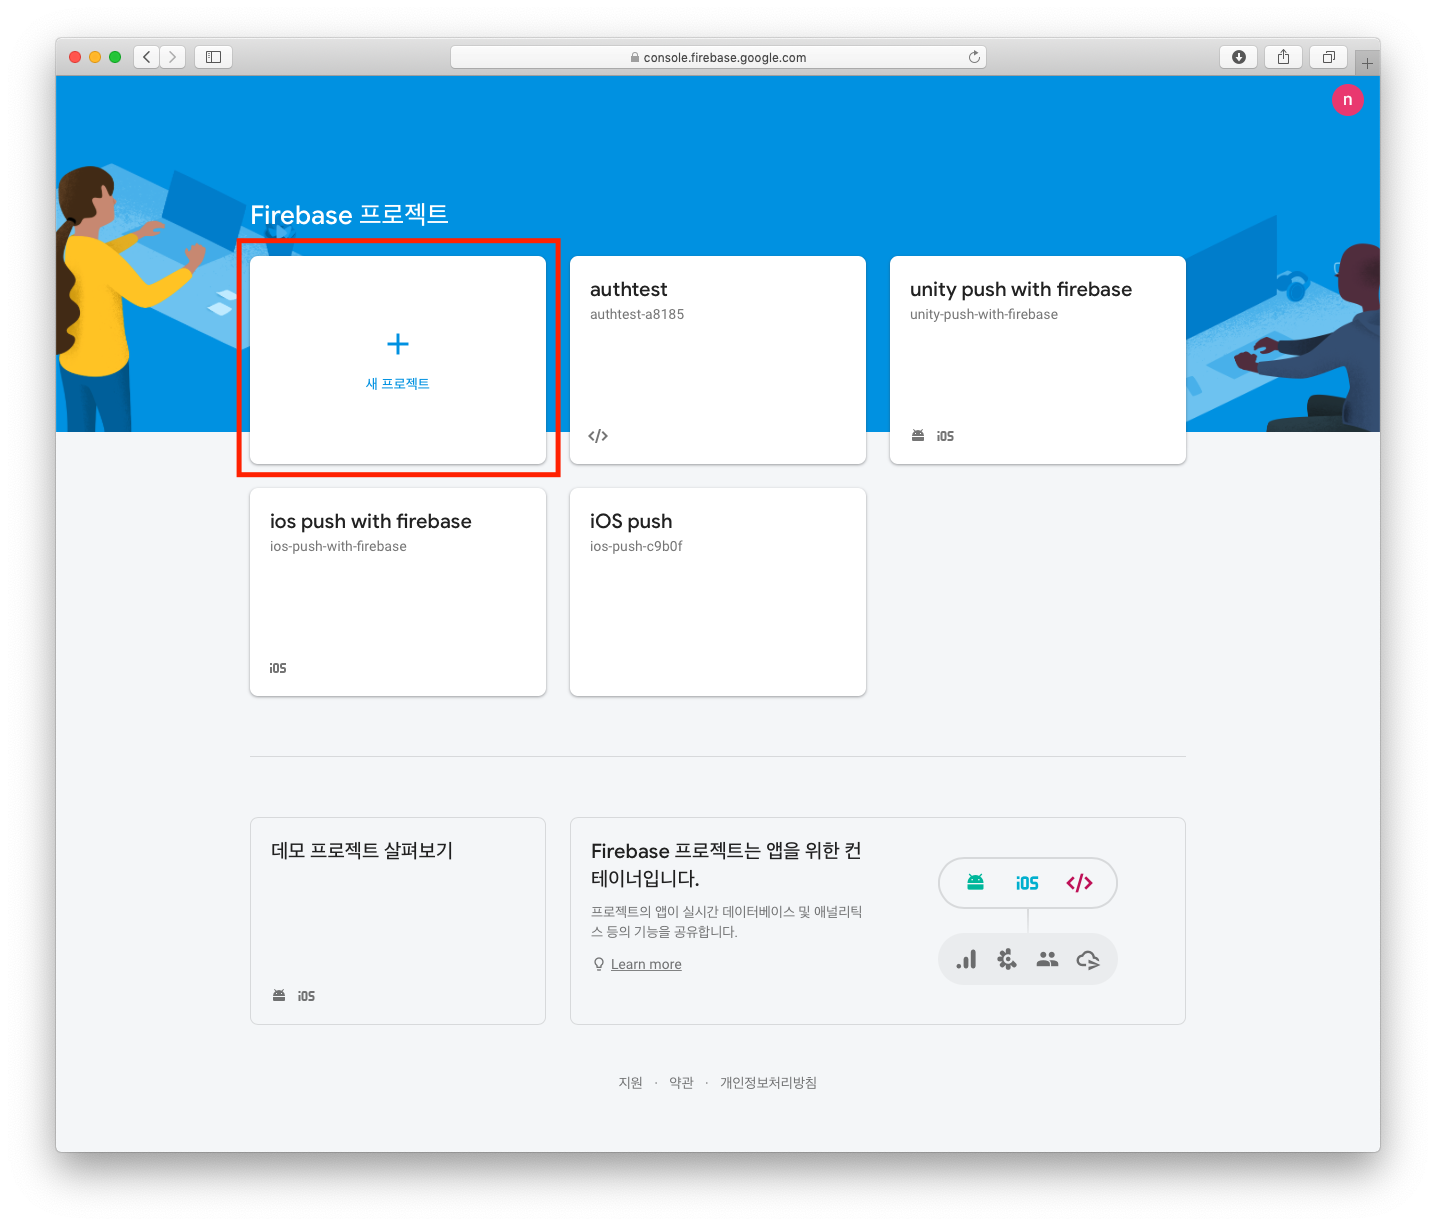Click blue iOS icon in container diagram
The height and width of the screenshot is (1226, 1436).
click(x=1027, y=883)
